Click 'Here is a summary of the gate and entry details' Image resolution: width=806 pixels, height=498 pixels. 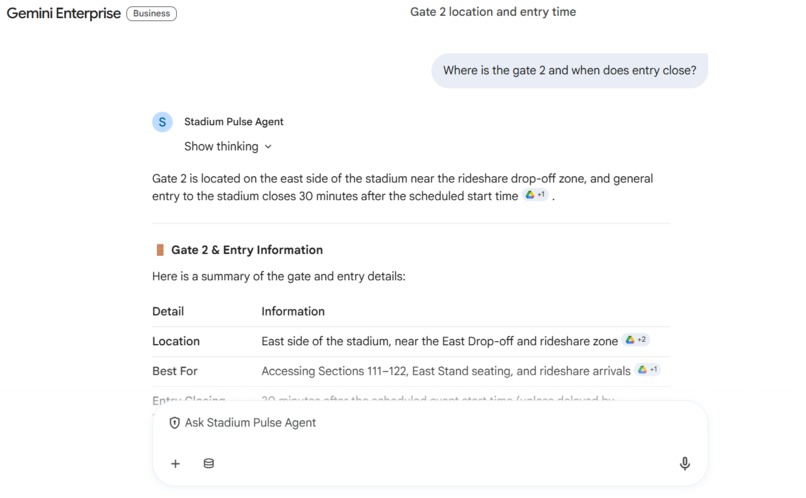(279, 276)
